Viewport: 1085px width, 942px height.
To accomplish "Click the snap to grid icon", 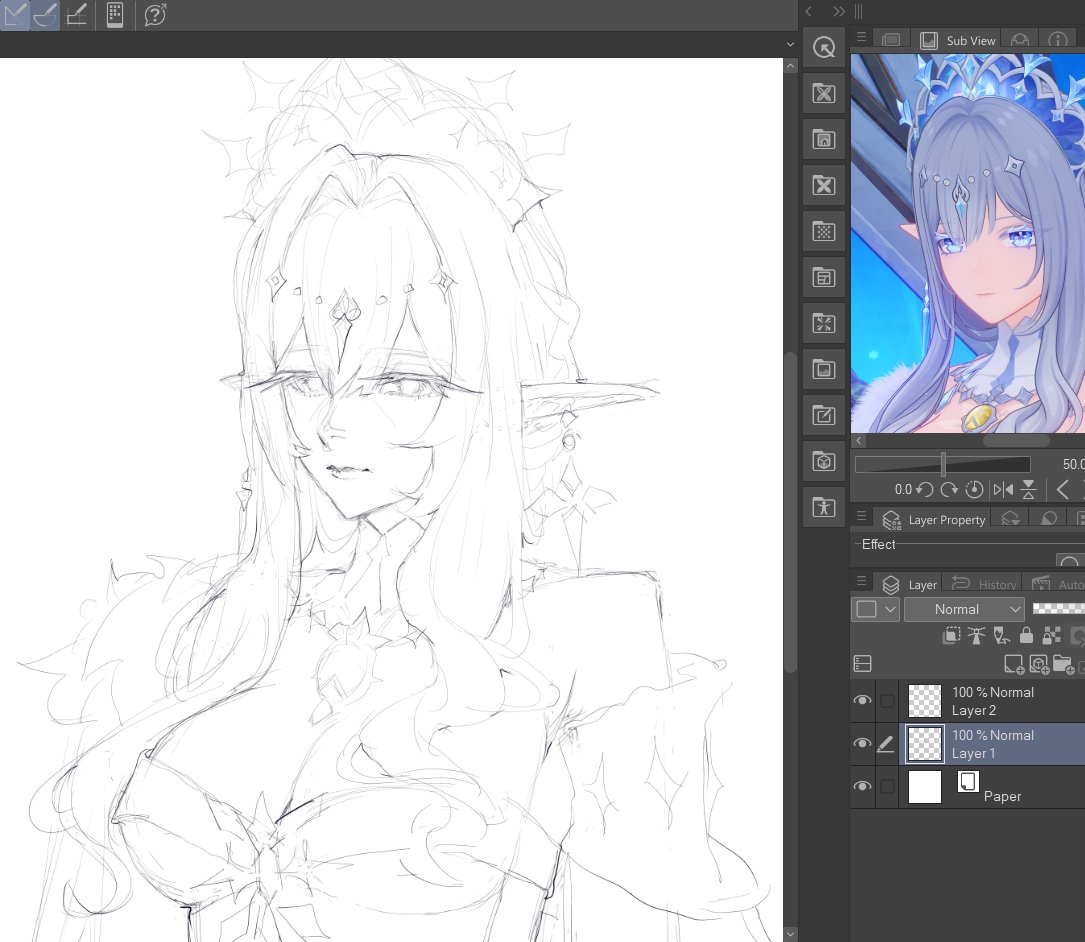I will point(75,15).
